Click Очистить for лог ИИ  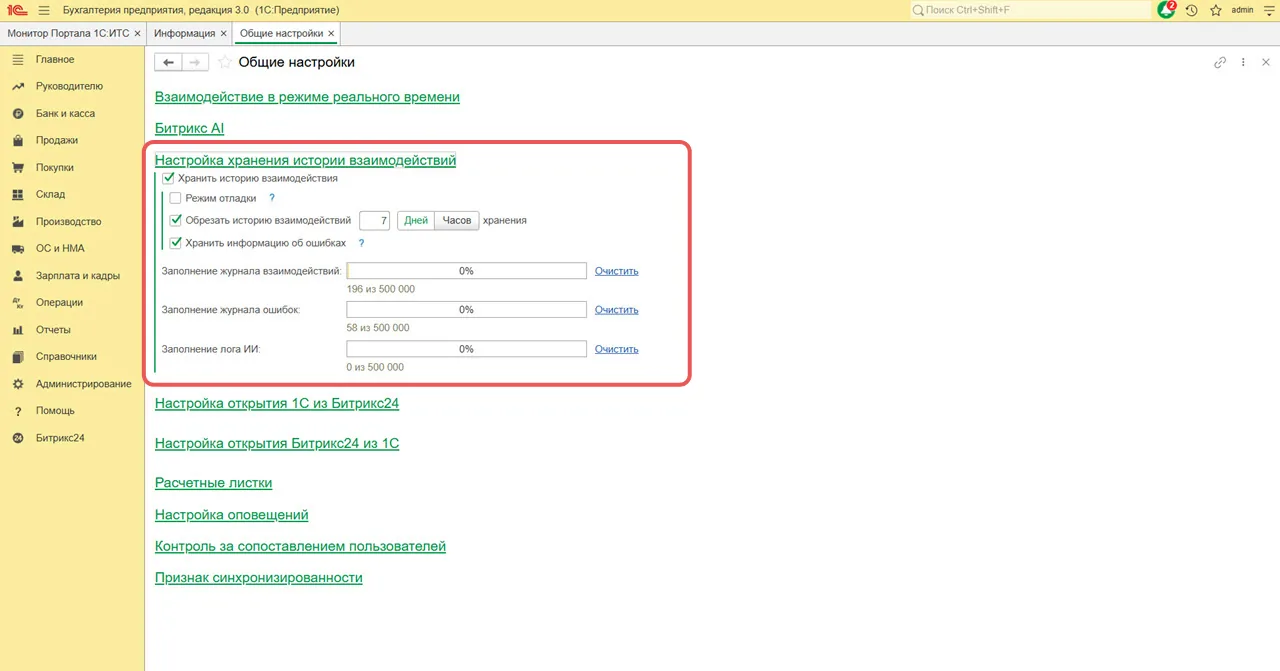(616, 349)
